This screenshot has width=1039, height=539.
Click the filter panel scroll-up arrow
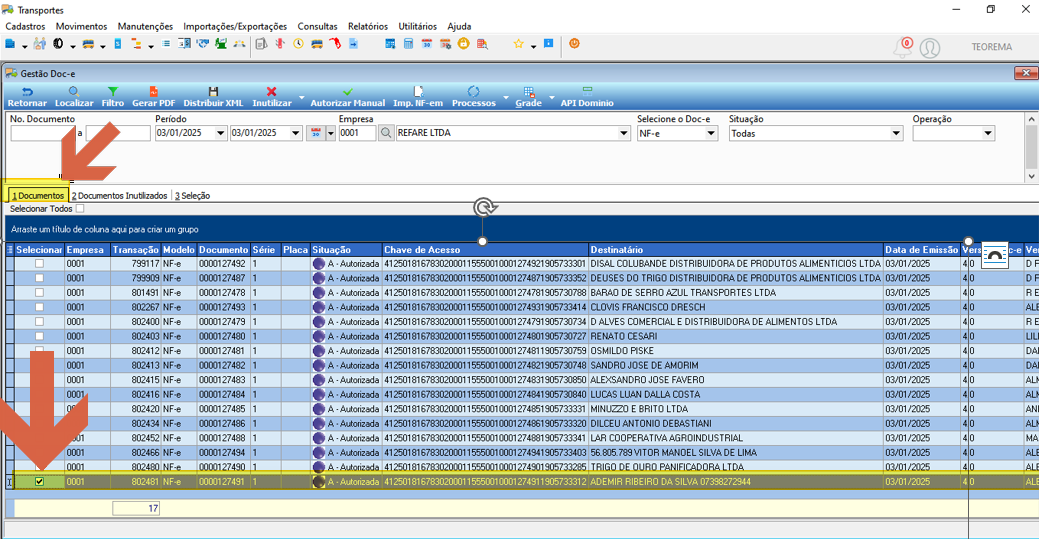(1031, 119)
